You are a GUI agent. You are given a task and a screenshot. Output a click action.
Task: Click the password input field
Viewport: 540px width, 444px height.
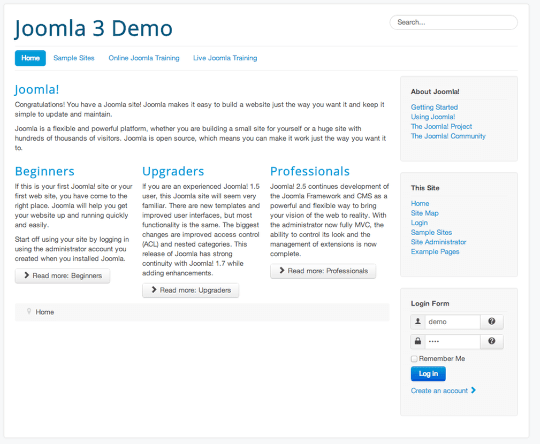pos(453,341)
